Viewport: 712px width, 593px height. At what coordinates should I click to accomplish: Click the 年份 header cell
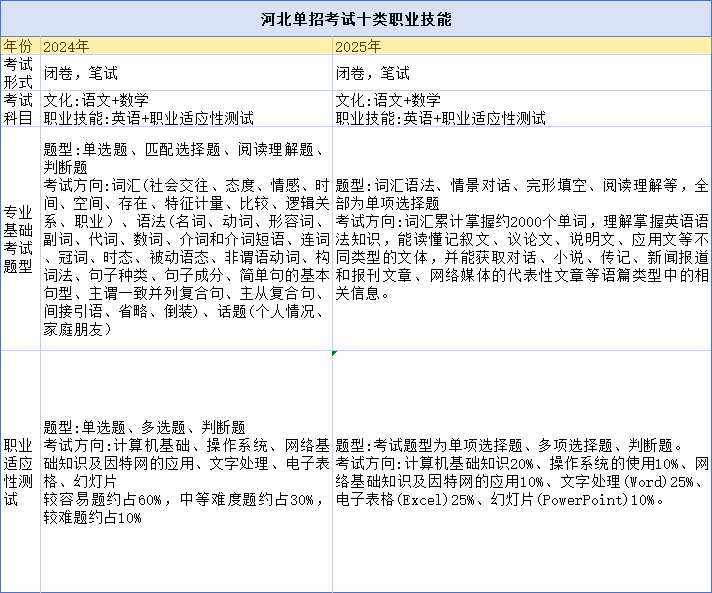(x=20, y=46)
